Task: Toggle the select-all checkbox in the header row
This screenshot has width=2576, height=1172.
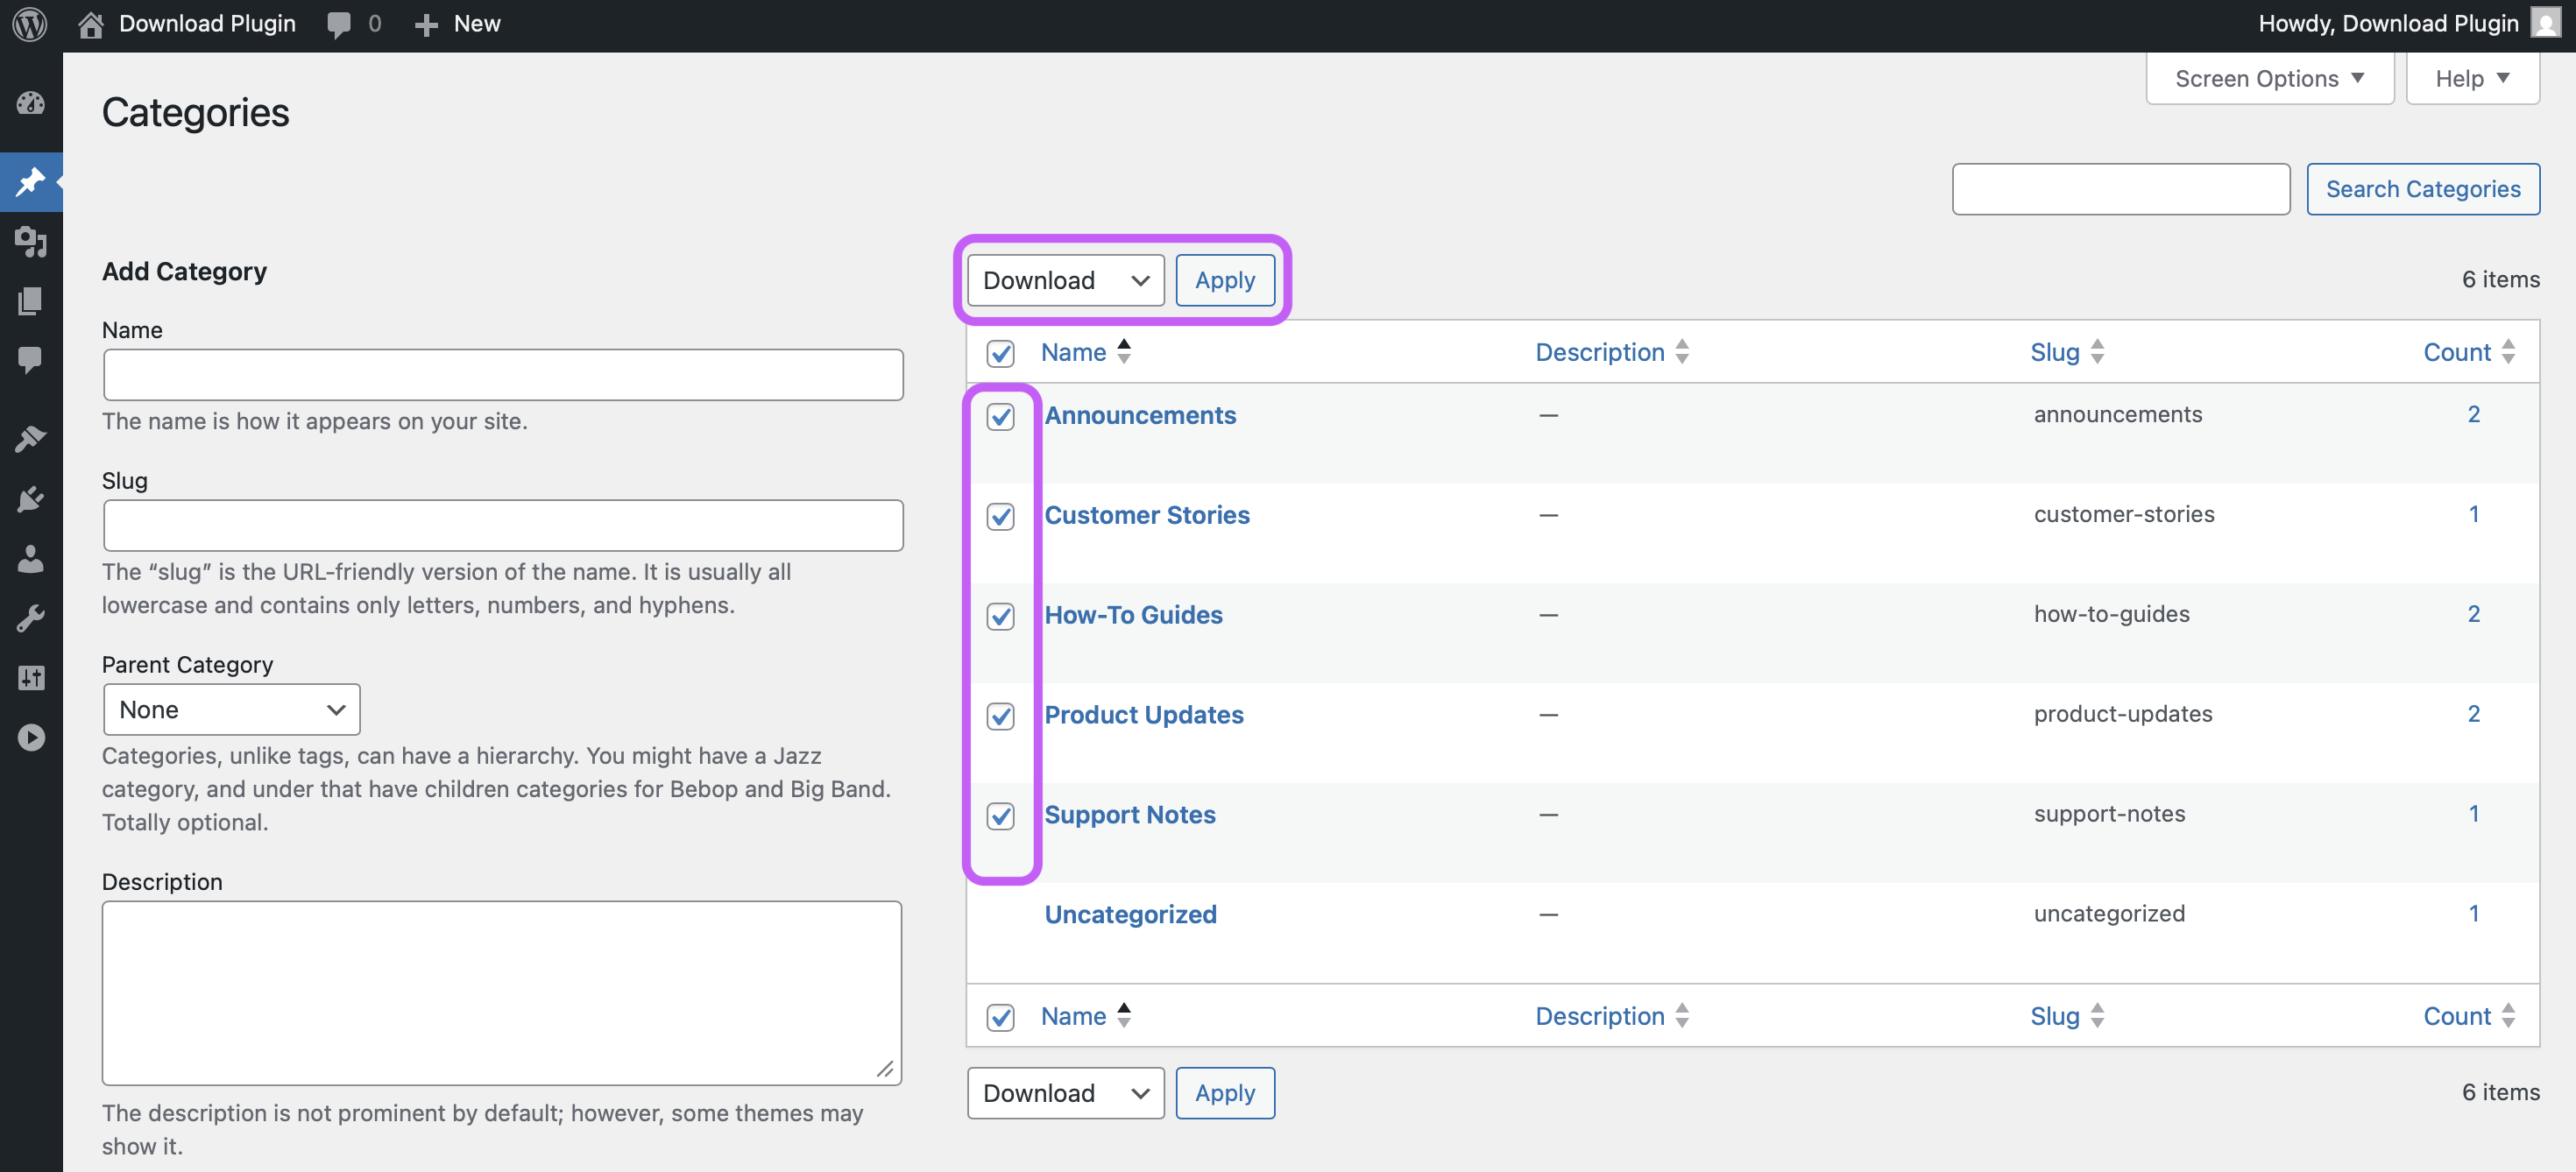Action: click(x=1000, y=352)
